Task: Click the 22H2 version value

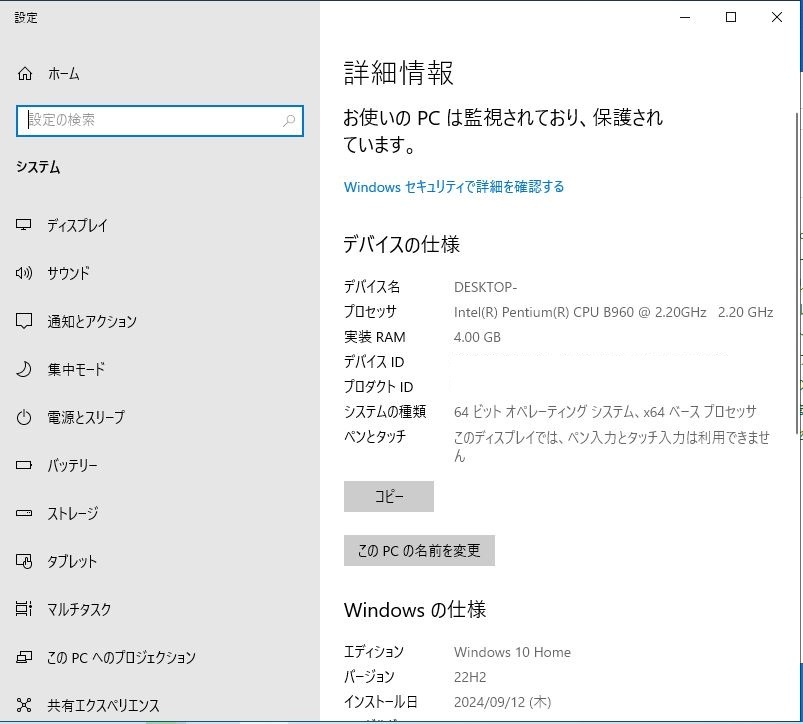Action: click(x=470, y=677)
